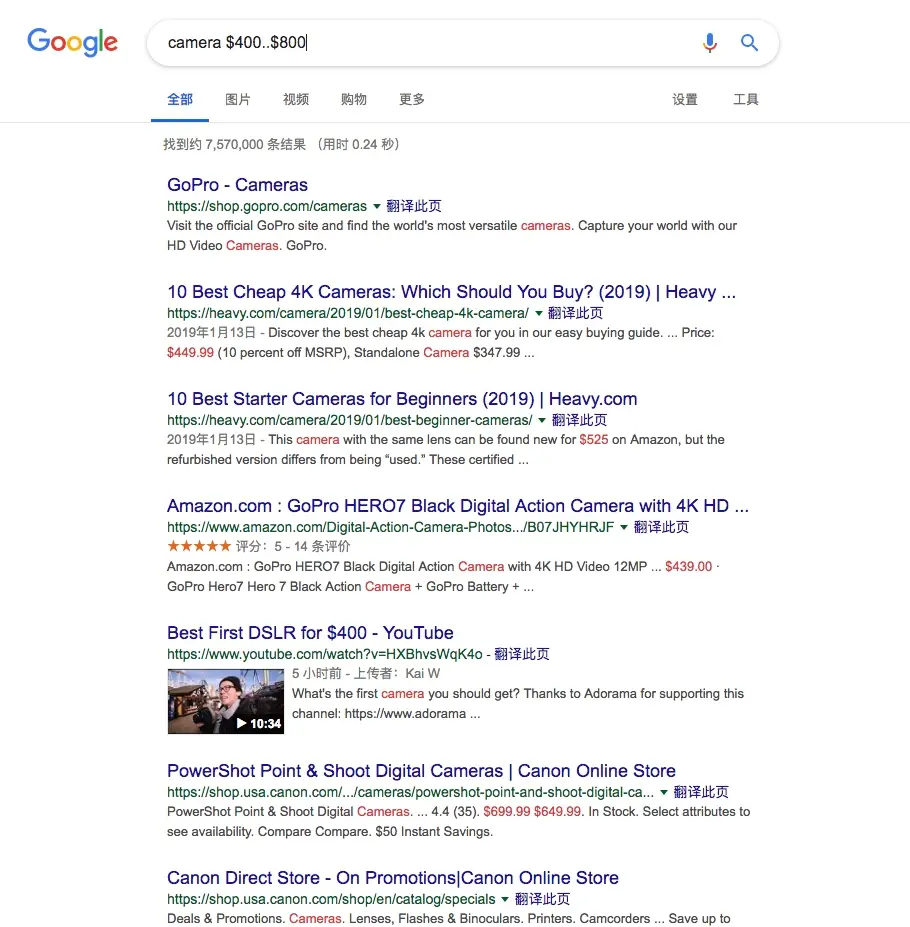Select the 全部 tab
910x927 pixels.
click(x=180, y=99)
